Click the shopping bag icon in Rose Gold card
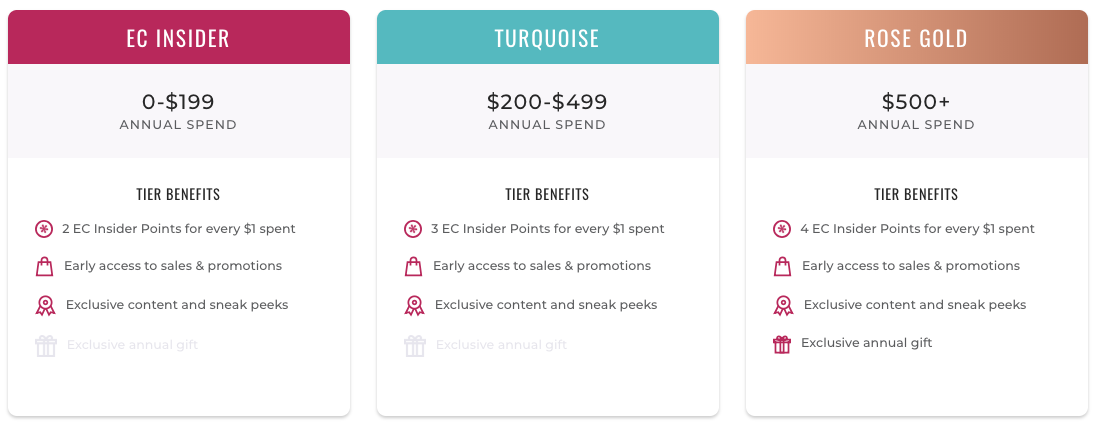 tap(782, 267)
